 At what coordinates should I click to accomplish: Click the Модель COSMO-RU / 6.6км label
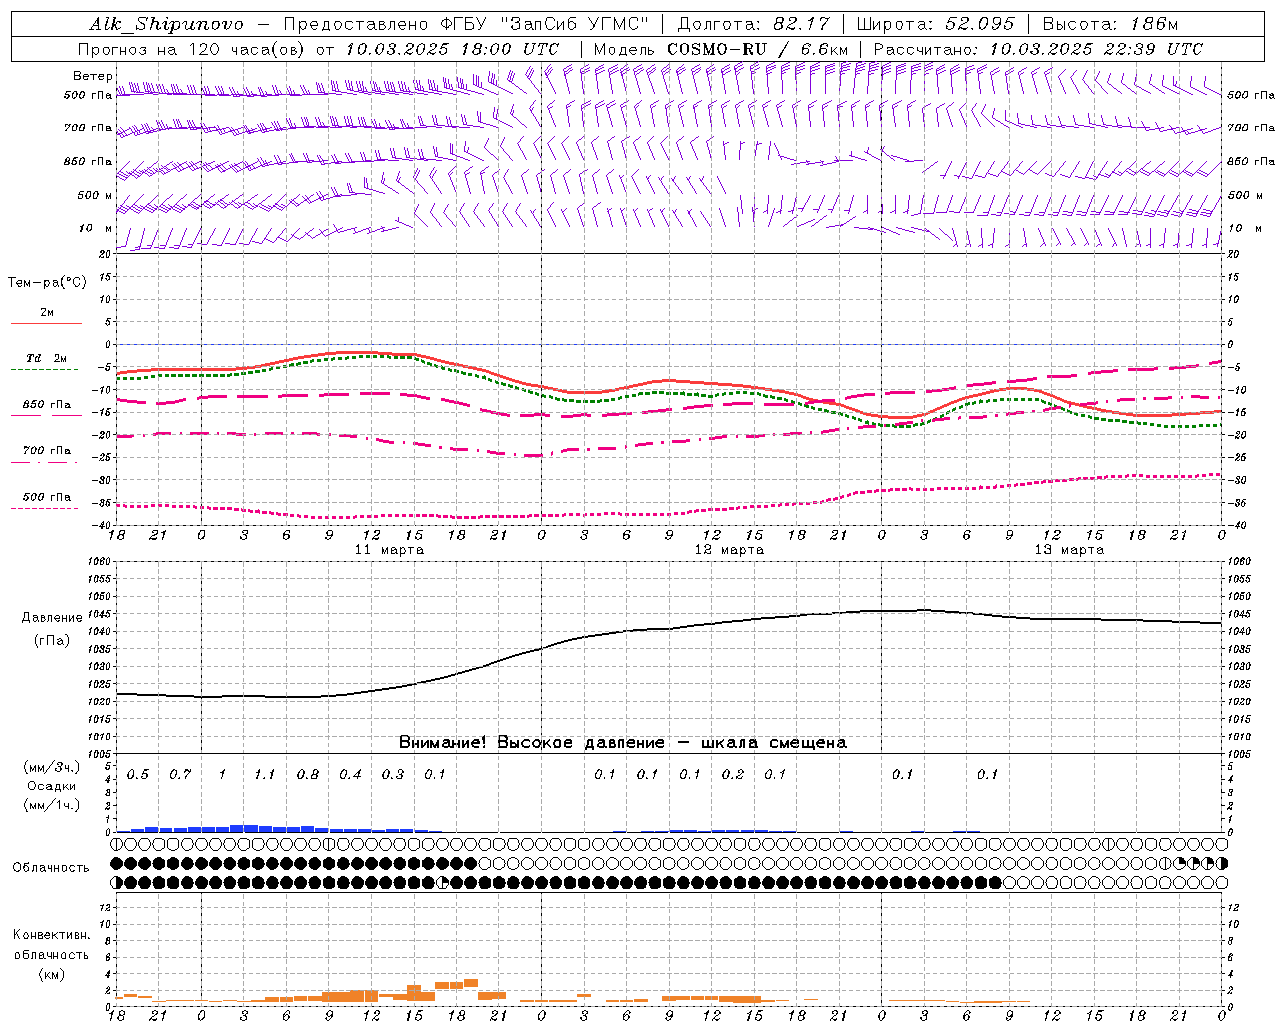tap(721, 49)
